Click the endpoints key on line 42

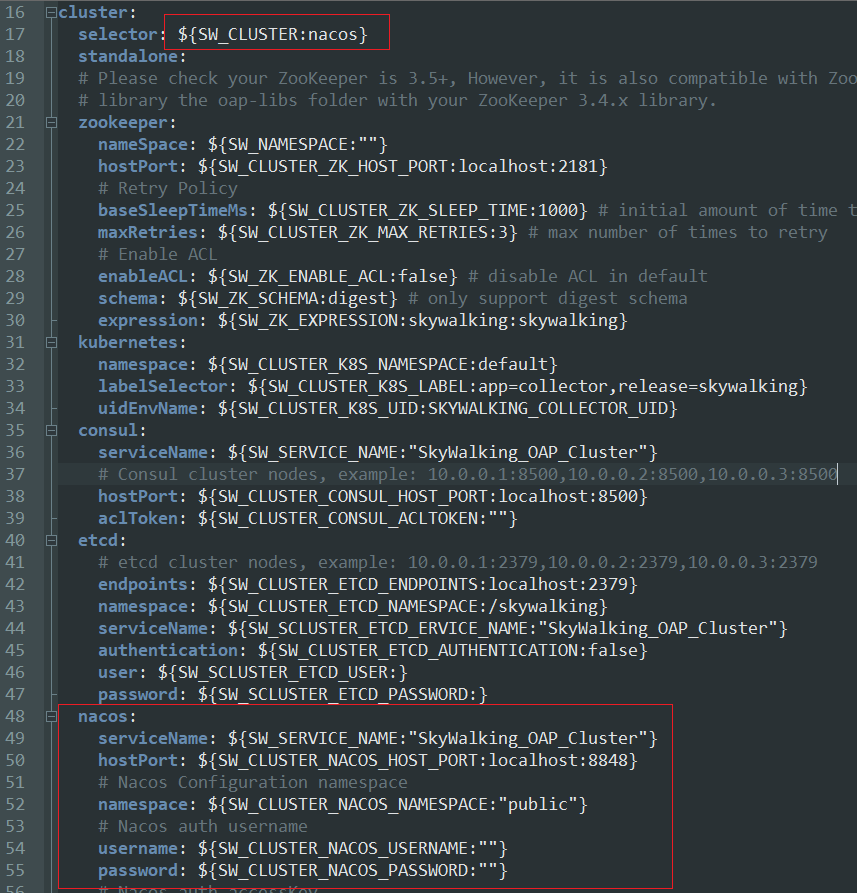pos(143,585)
